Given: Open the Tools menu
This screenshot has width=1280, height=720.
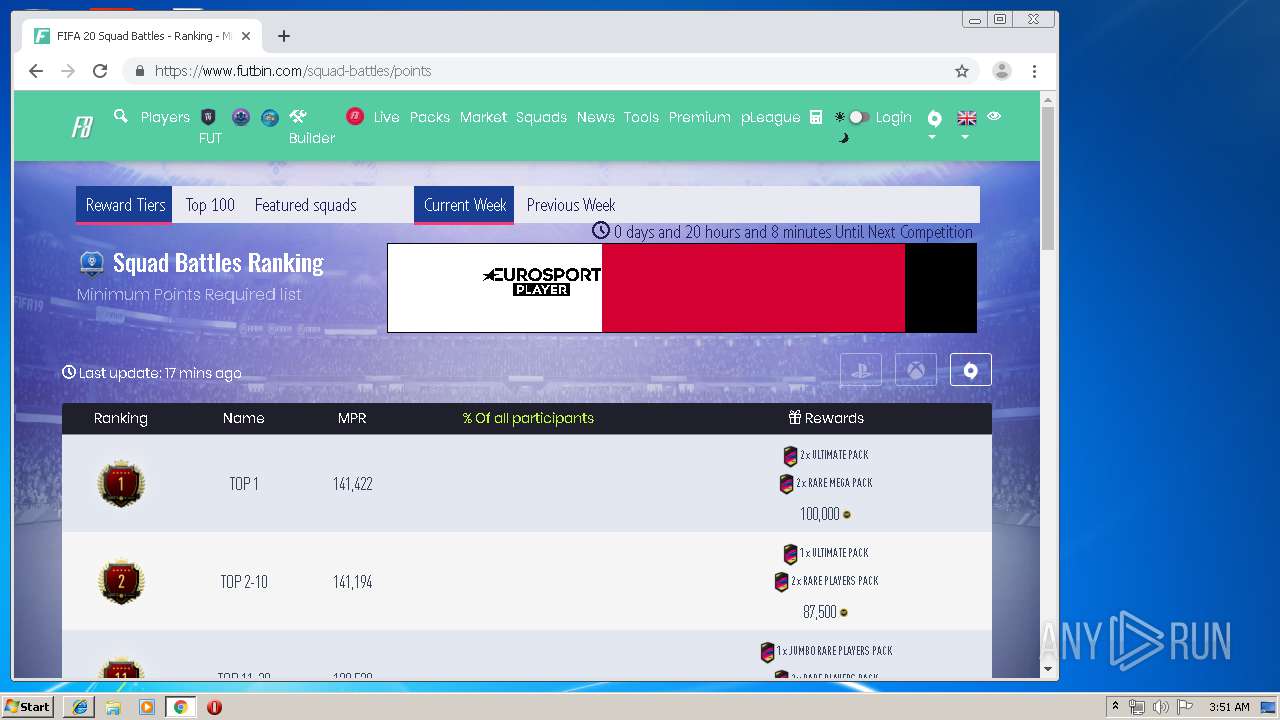Looking at the screenshot, I should click(641, 117).
